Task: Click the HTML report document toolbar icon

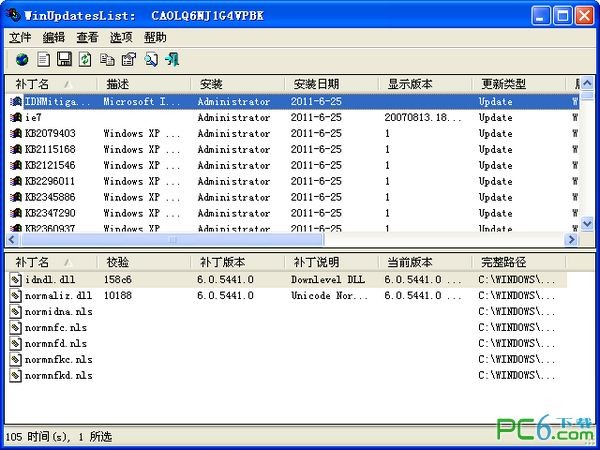Action: click(43, 60)
